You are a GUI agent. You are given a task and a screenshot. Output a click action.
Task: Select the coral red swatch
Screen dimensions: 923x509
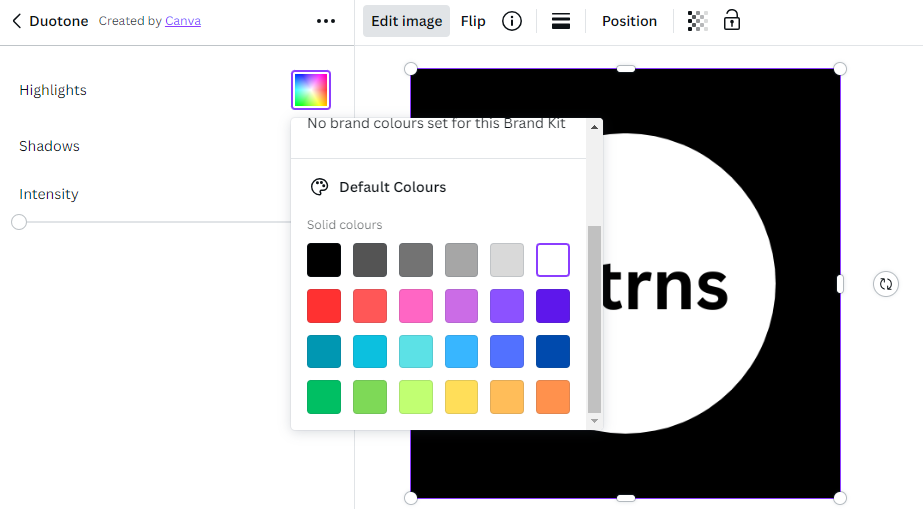tap(370, 305)
